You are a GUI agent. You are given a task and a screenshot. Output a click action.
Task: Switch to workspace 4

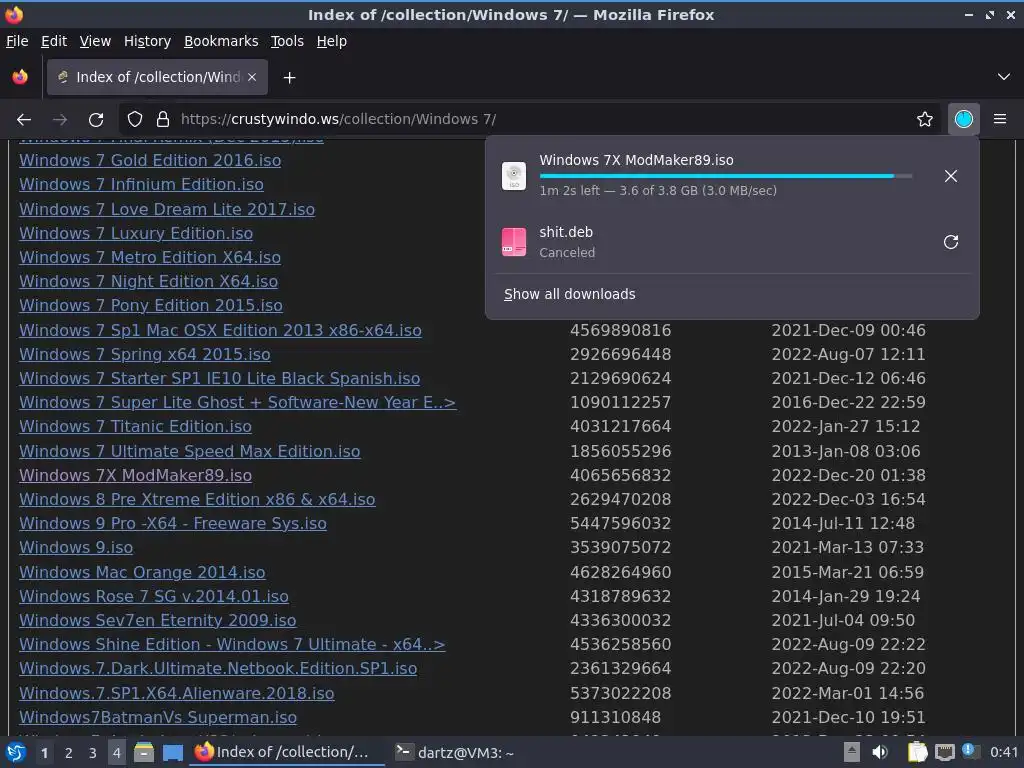pos(116,753)
